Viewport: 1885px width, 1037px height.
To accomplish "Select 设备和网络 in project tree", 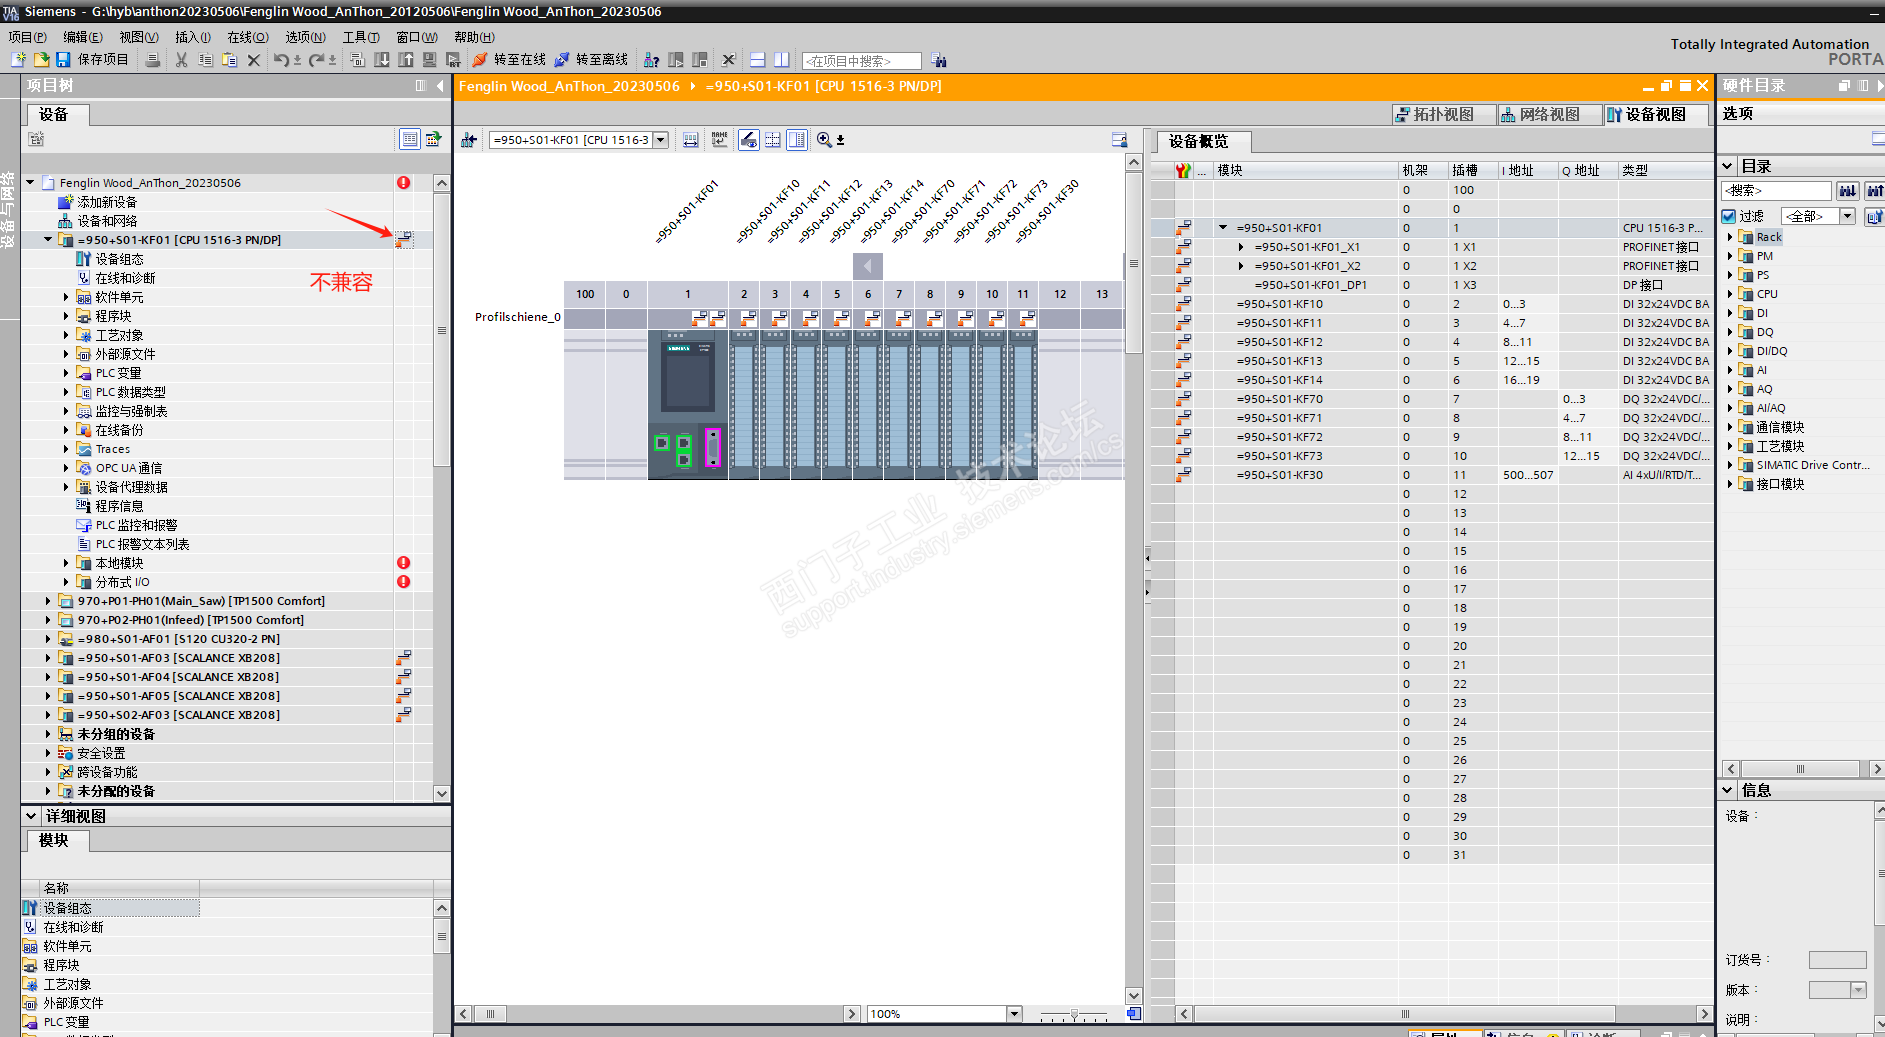I will click(x=107, y=221).
